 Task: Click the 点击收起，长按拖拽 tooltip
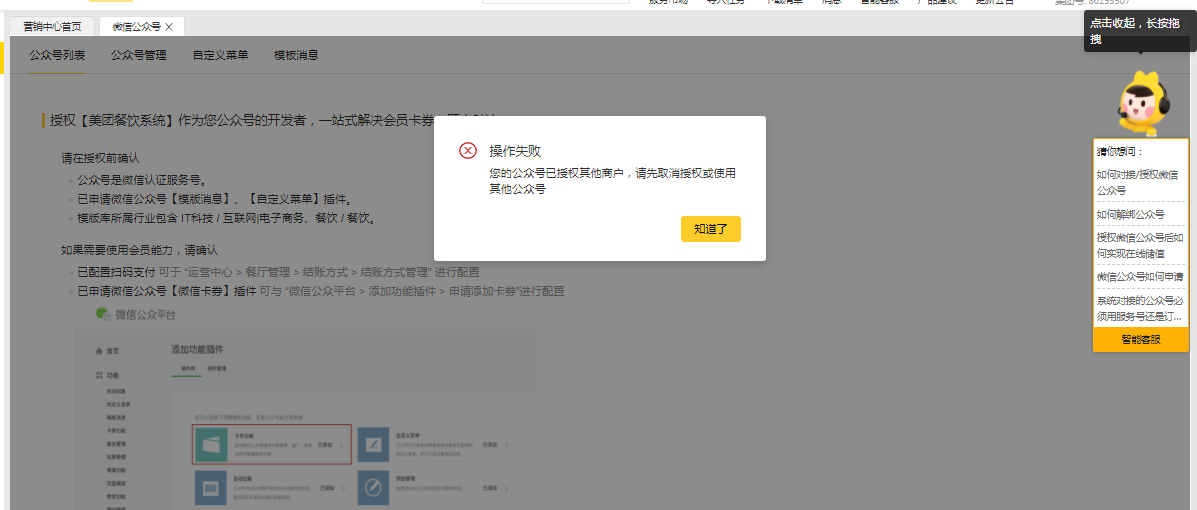coord(1140,31)
